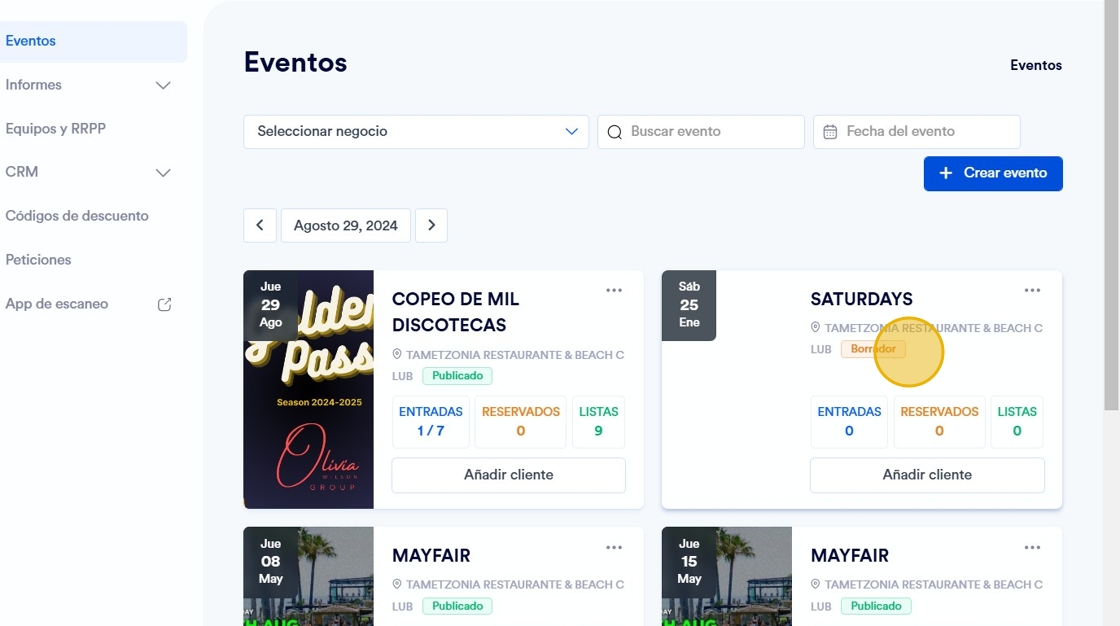The image size is (1120, 626).
Task: Open the SATURDAYS event title
Action: click(x=861, y=299)
